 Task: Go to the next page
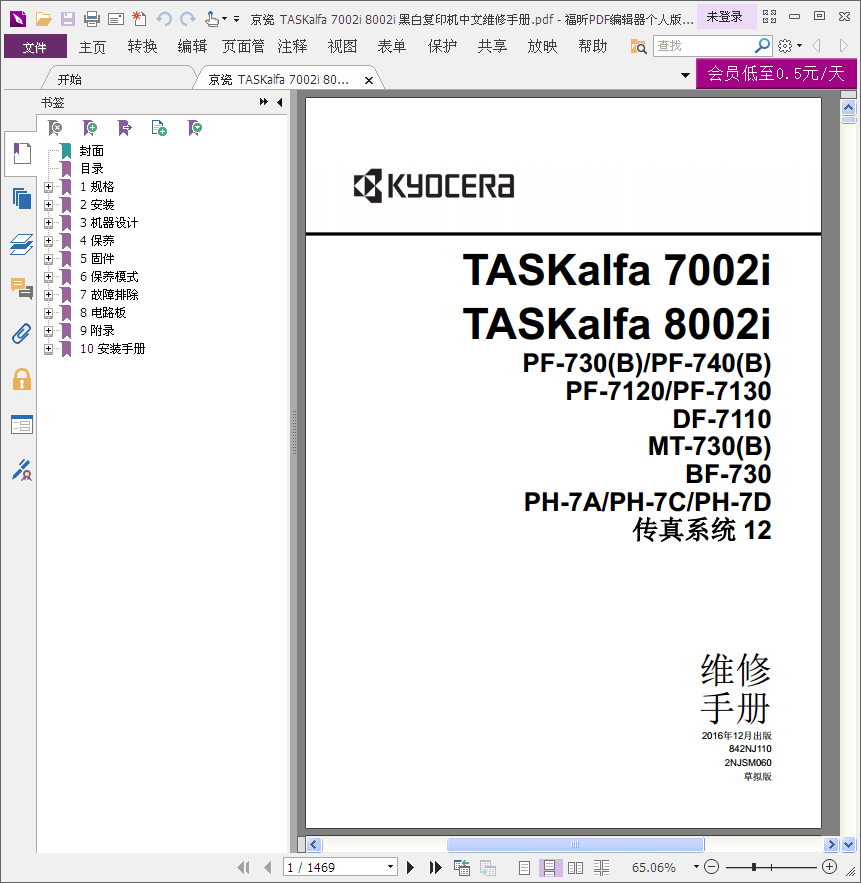411,867
